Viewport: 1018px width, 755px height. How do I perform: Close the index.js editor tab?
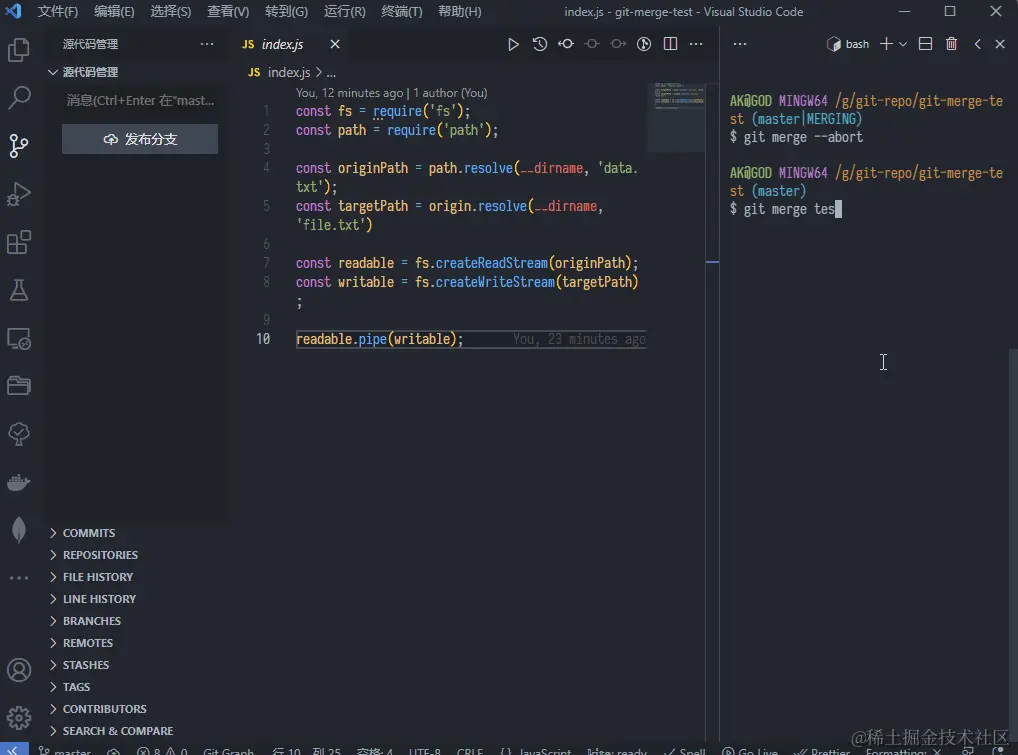click(335, 44)
